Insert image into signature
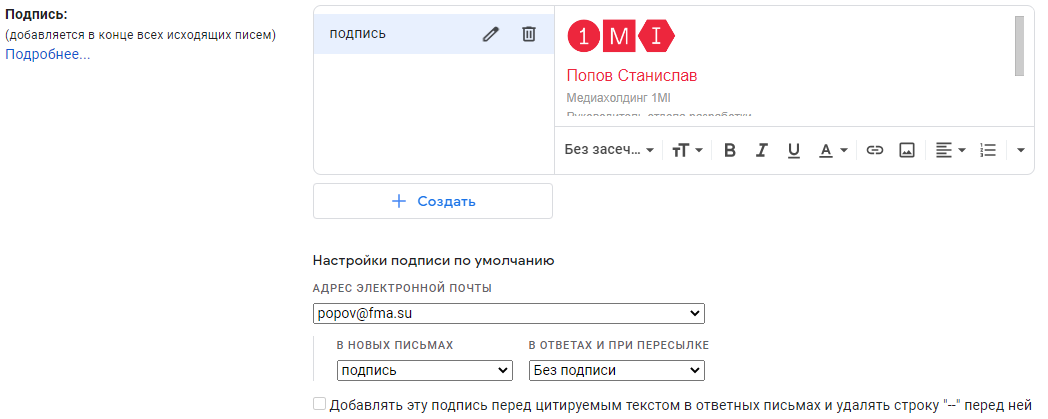Viewport: 1048px width, 419px height. 907,150
